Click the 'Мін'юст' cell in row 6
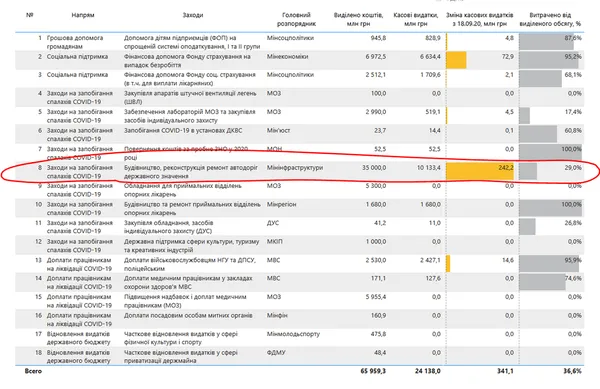Screen dimensions: 600x389 point(278,130)
